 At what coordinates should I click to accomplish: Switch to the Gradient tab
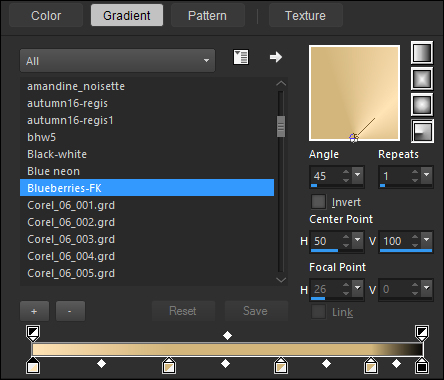(127, 15)
